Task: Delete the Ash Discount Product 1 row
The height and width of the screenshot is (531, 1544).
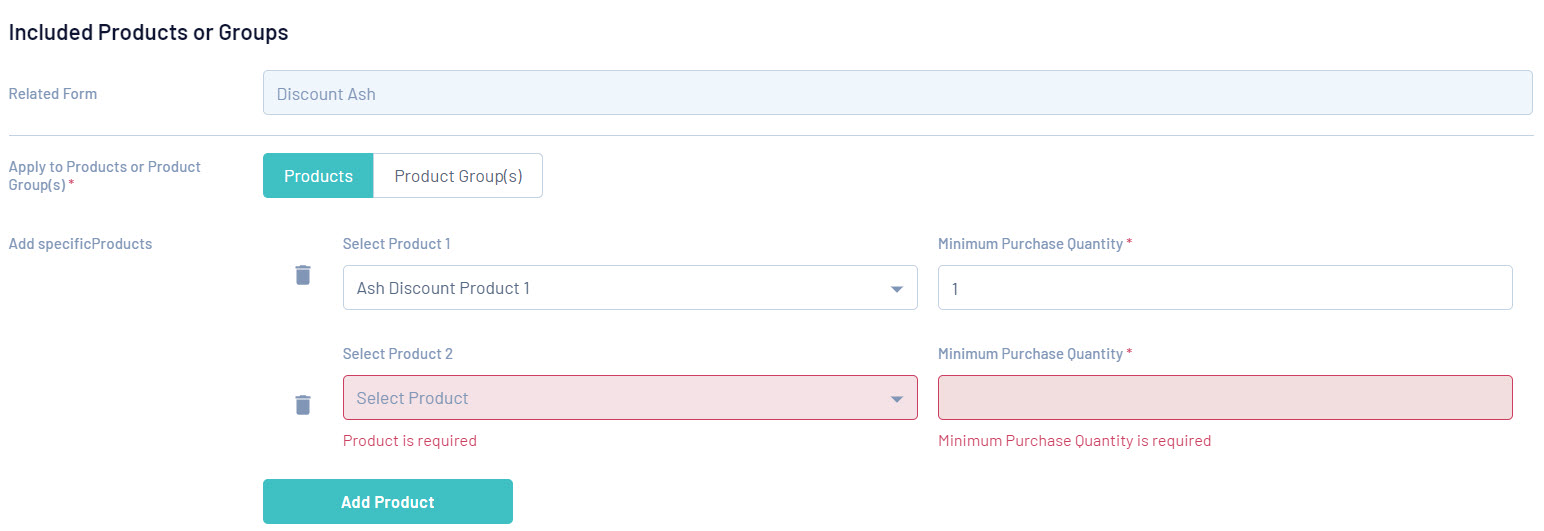Action: point(303,275)
